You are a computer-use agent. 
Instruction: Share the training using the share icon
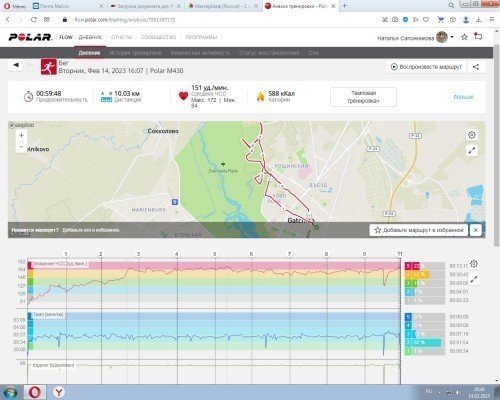click(x=476, y=67)
